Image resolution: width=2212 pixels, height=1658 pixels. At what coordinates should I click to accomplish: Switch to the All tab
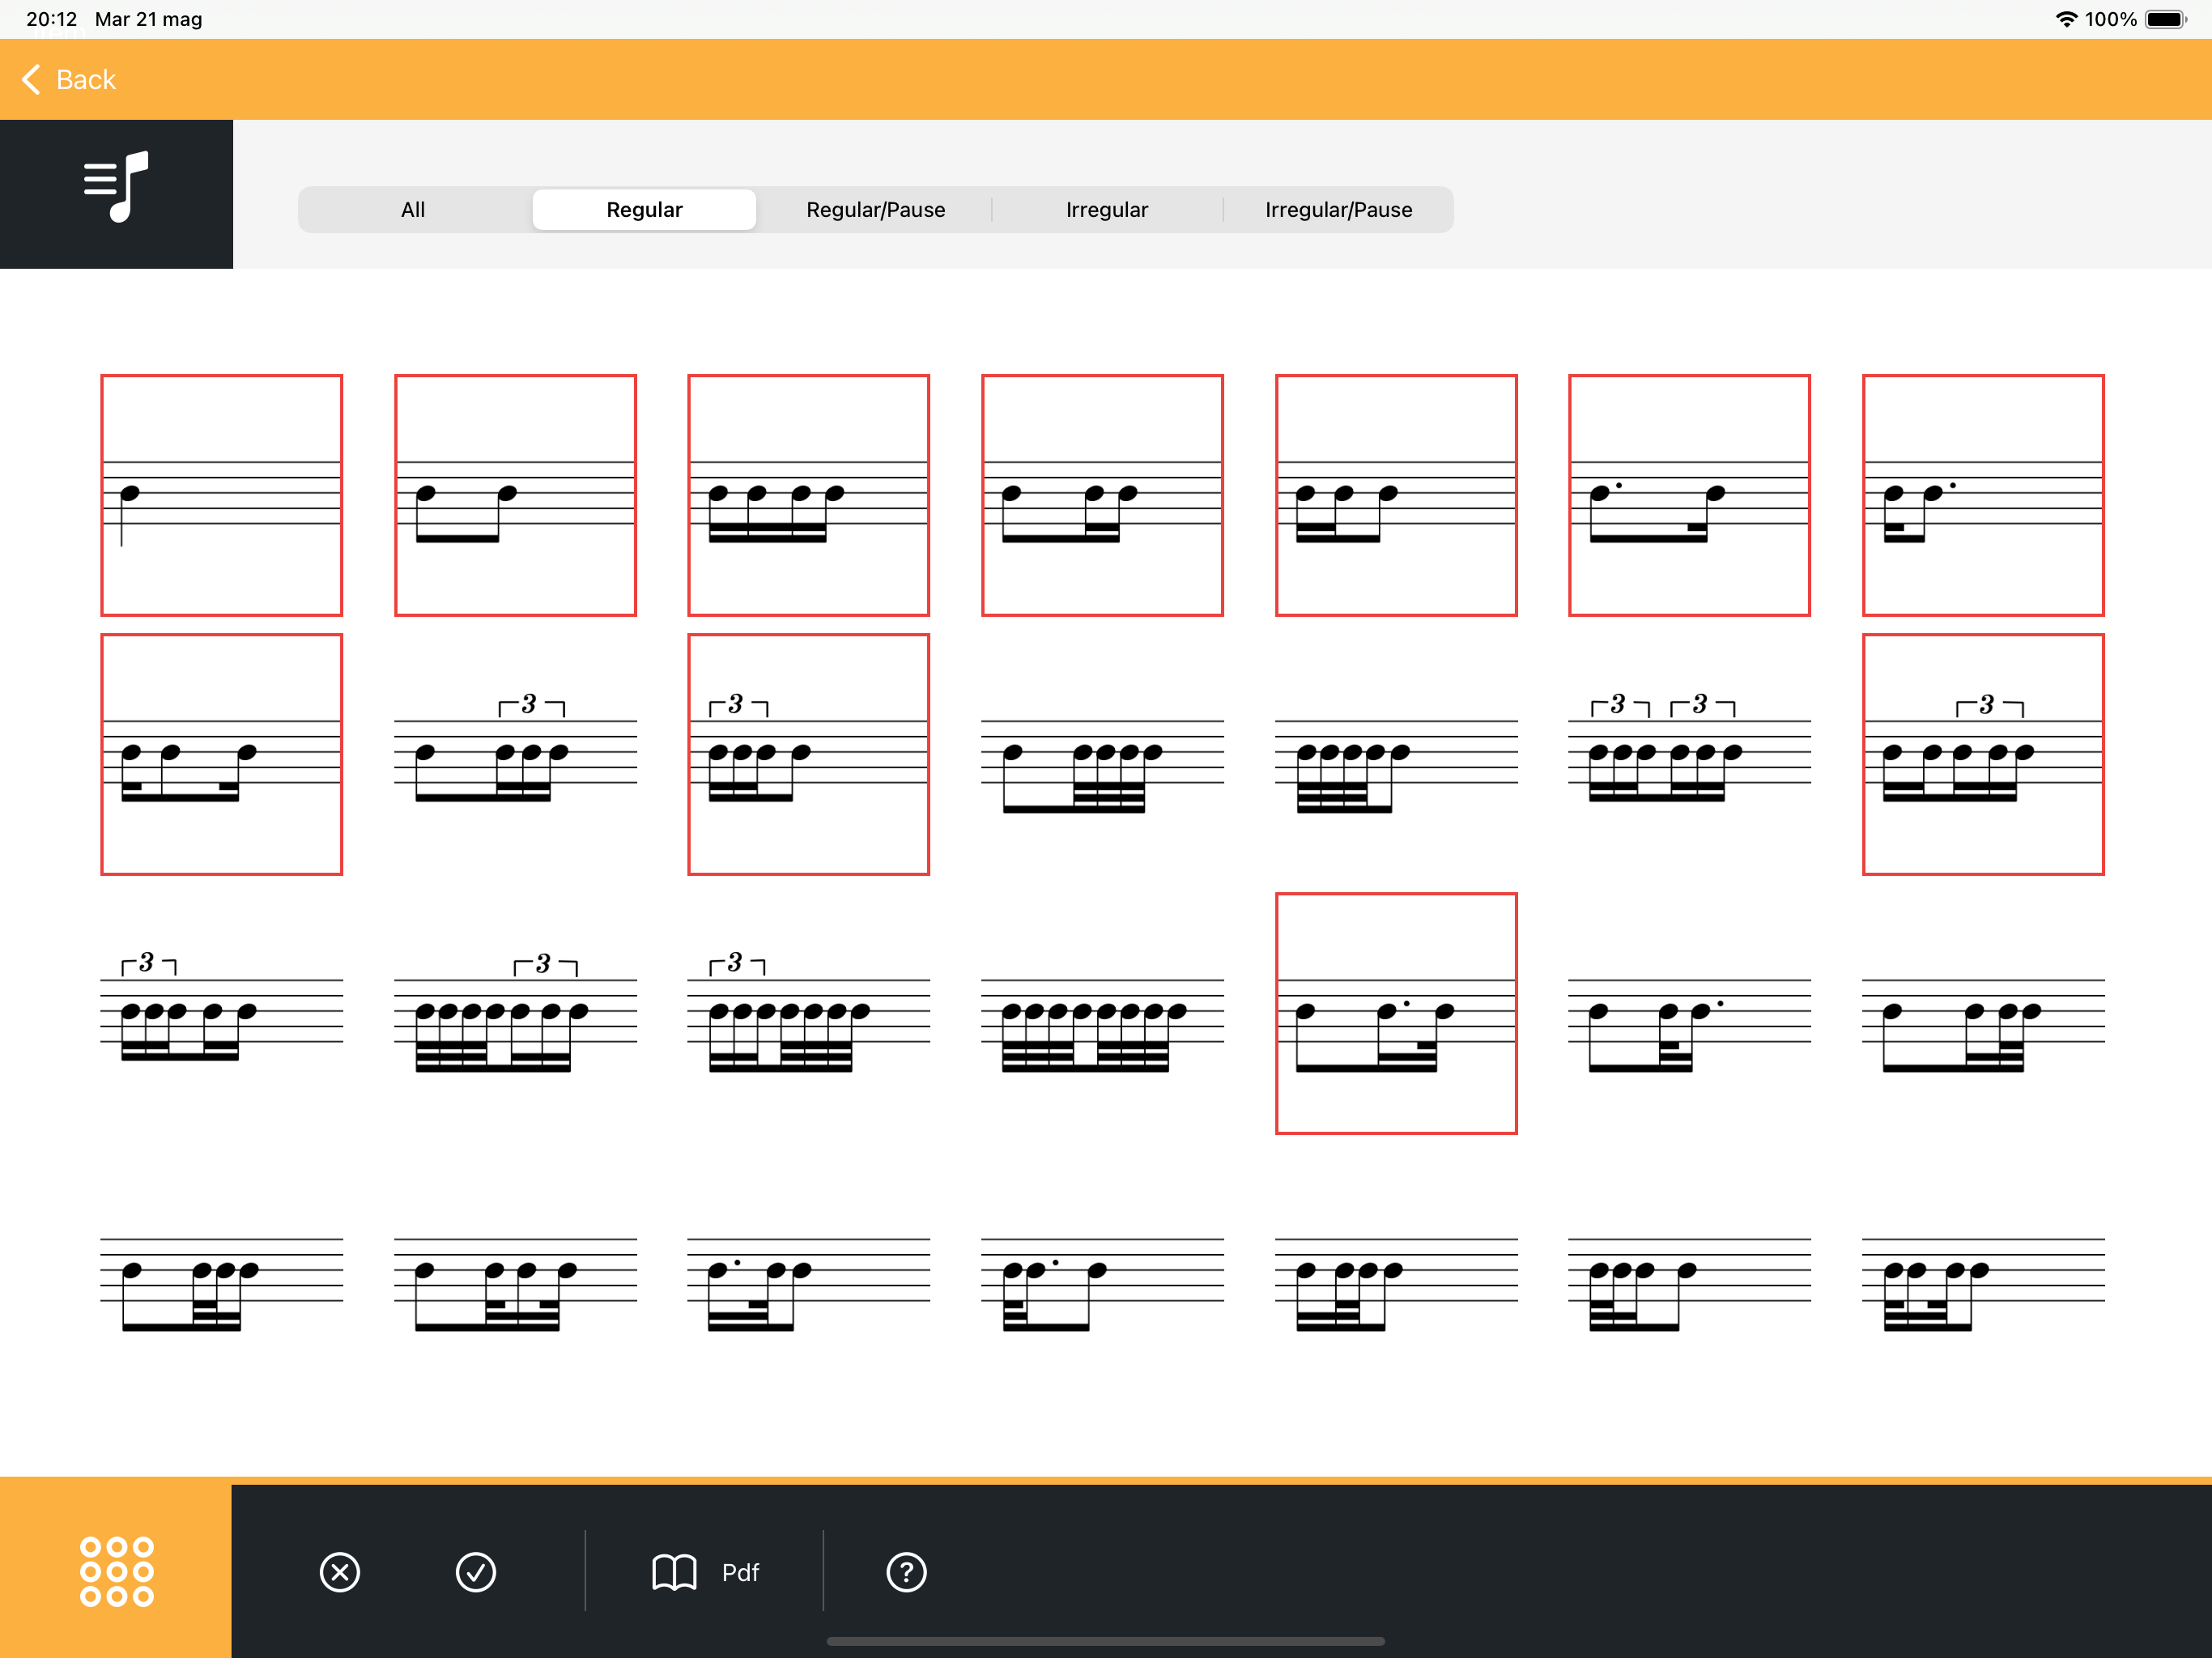click(x=413, y=210)
